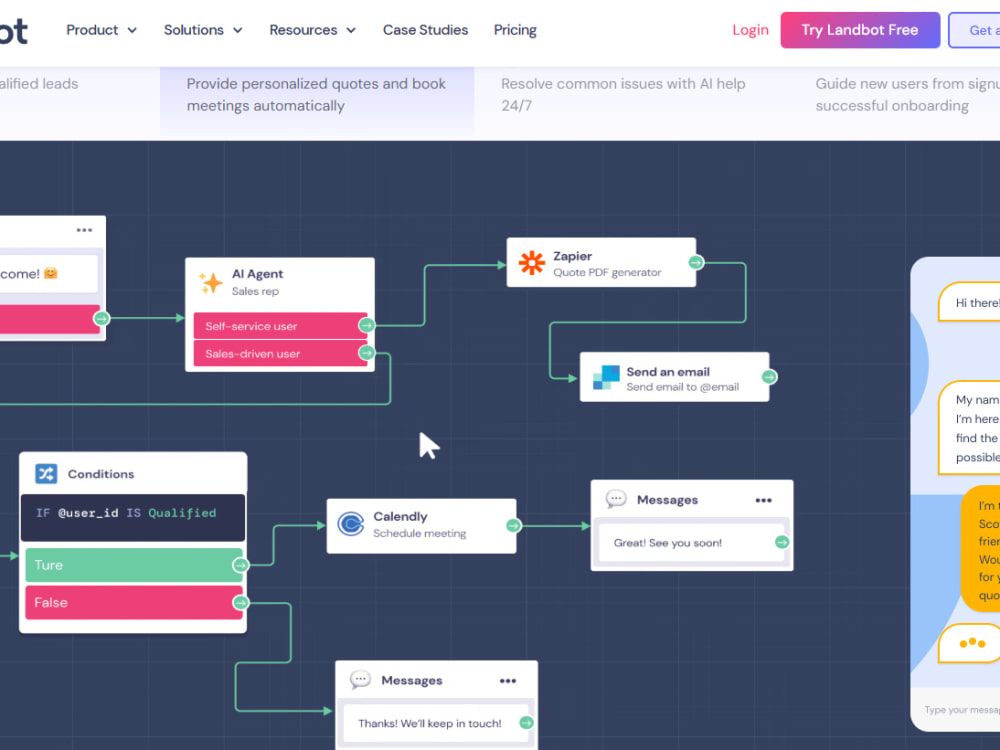Click the Hi there chat bubble
The image size is (1000, 750).
(x=969, y=302)
